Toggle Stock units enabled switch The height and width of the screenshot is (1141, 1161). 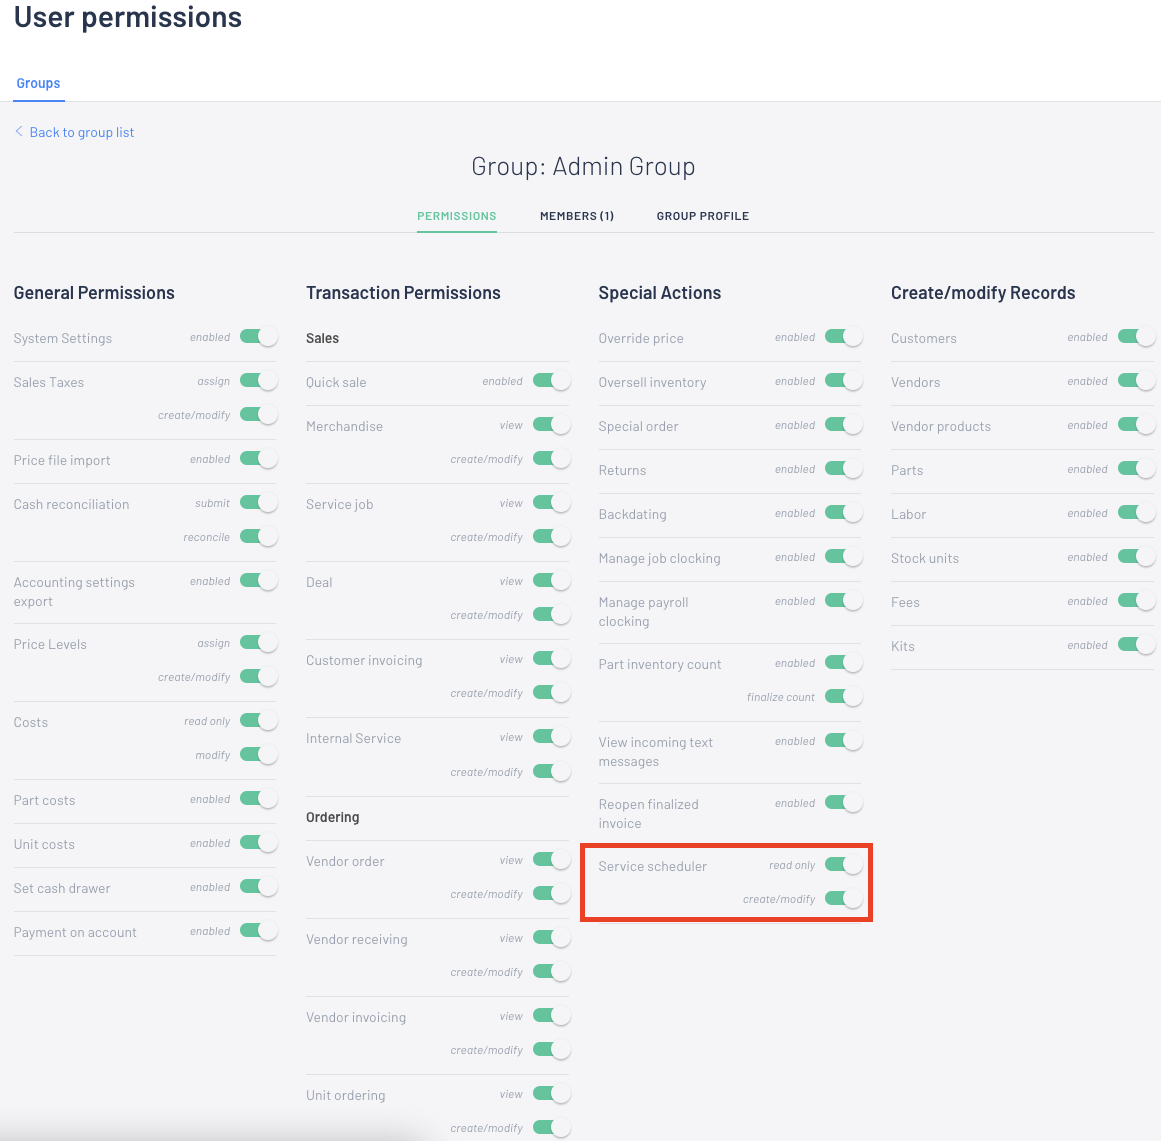pyautogui.click(x=1137, y=557)
